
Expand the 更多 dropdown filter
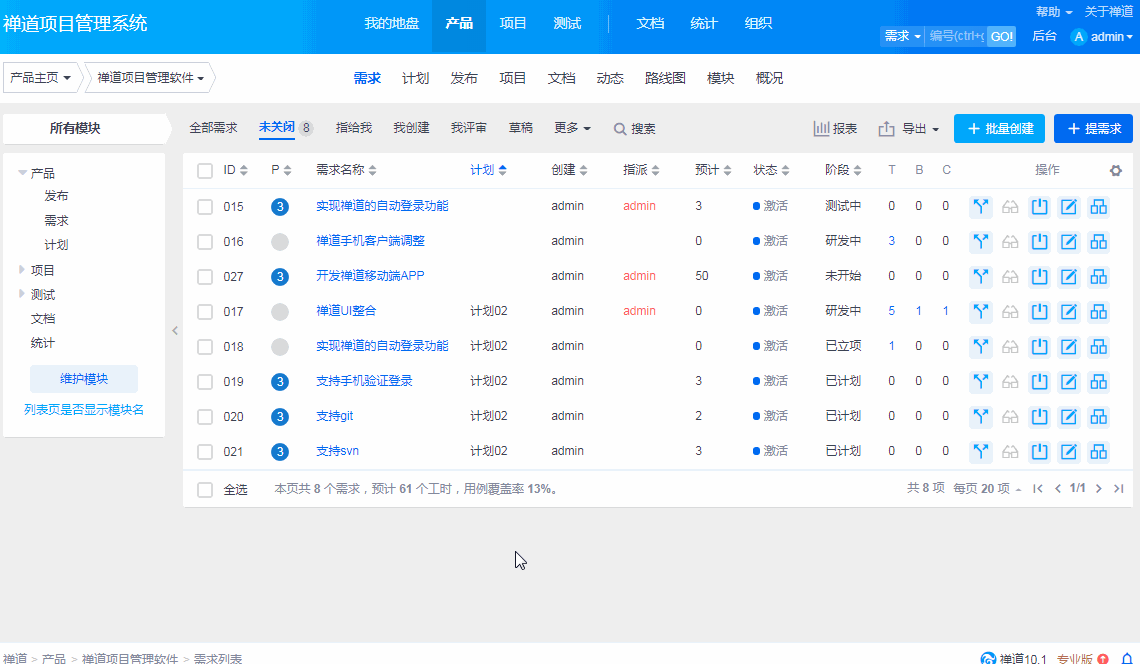click(572, 128)
